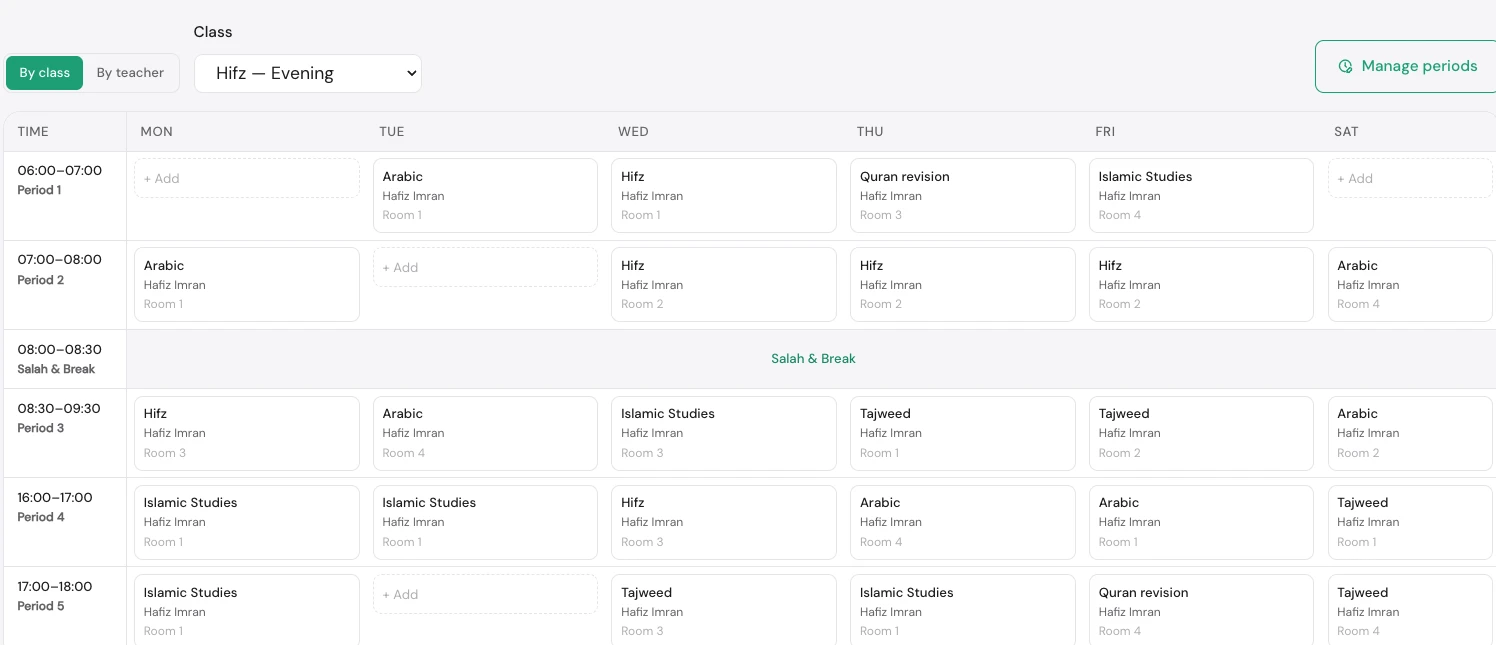Screen dimensions: 1496x645
Task: Open Manage periods
Action: point(1407,67)
